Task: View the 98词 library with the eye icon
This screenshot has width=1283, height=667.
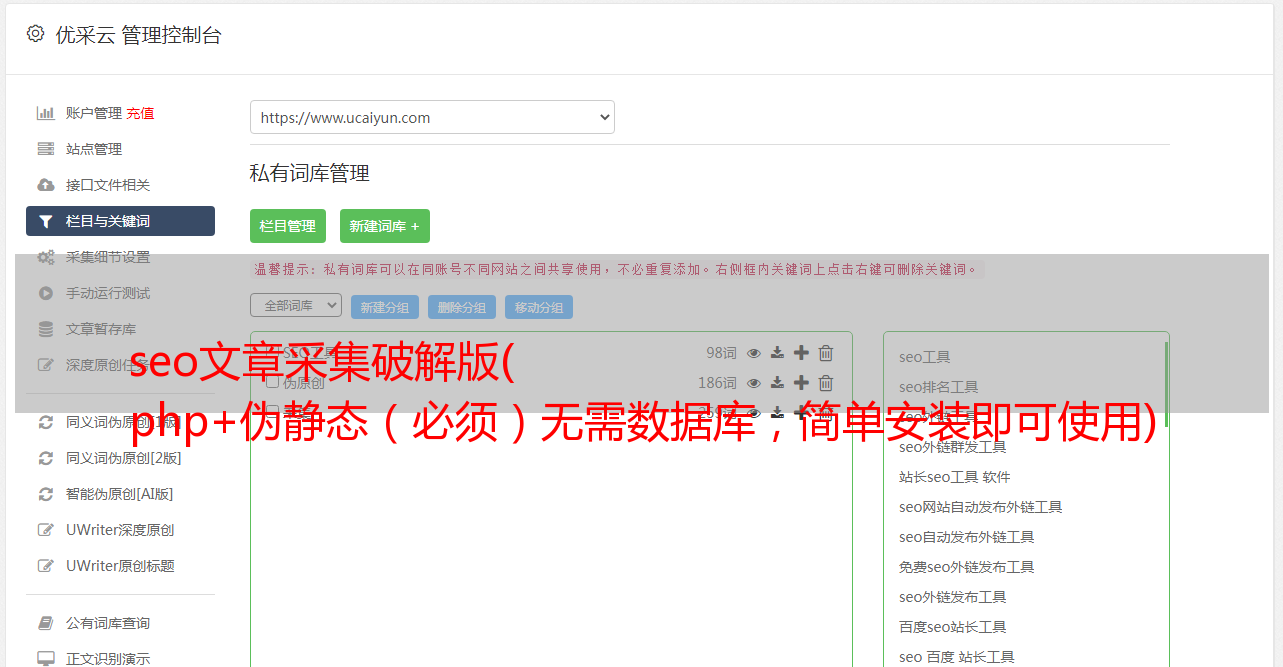Action: (x=754, y=353)
